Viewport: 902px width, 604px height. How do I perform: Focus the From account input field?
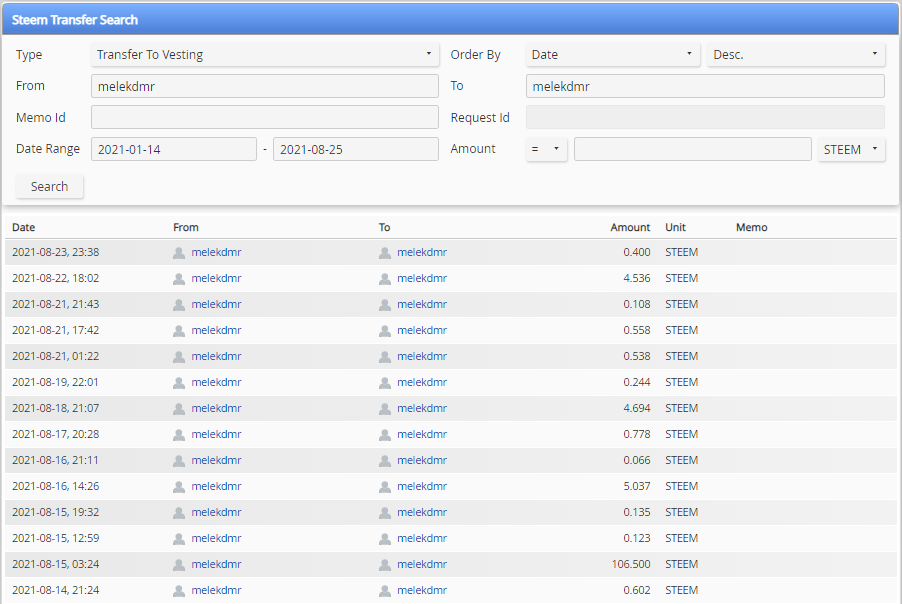(x=265, y=86)
